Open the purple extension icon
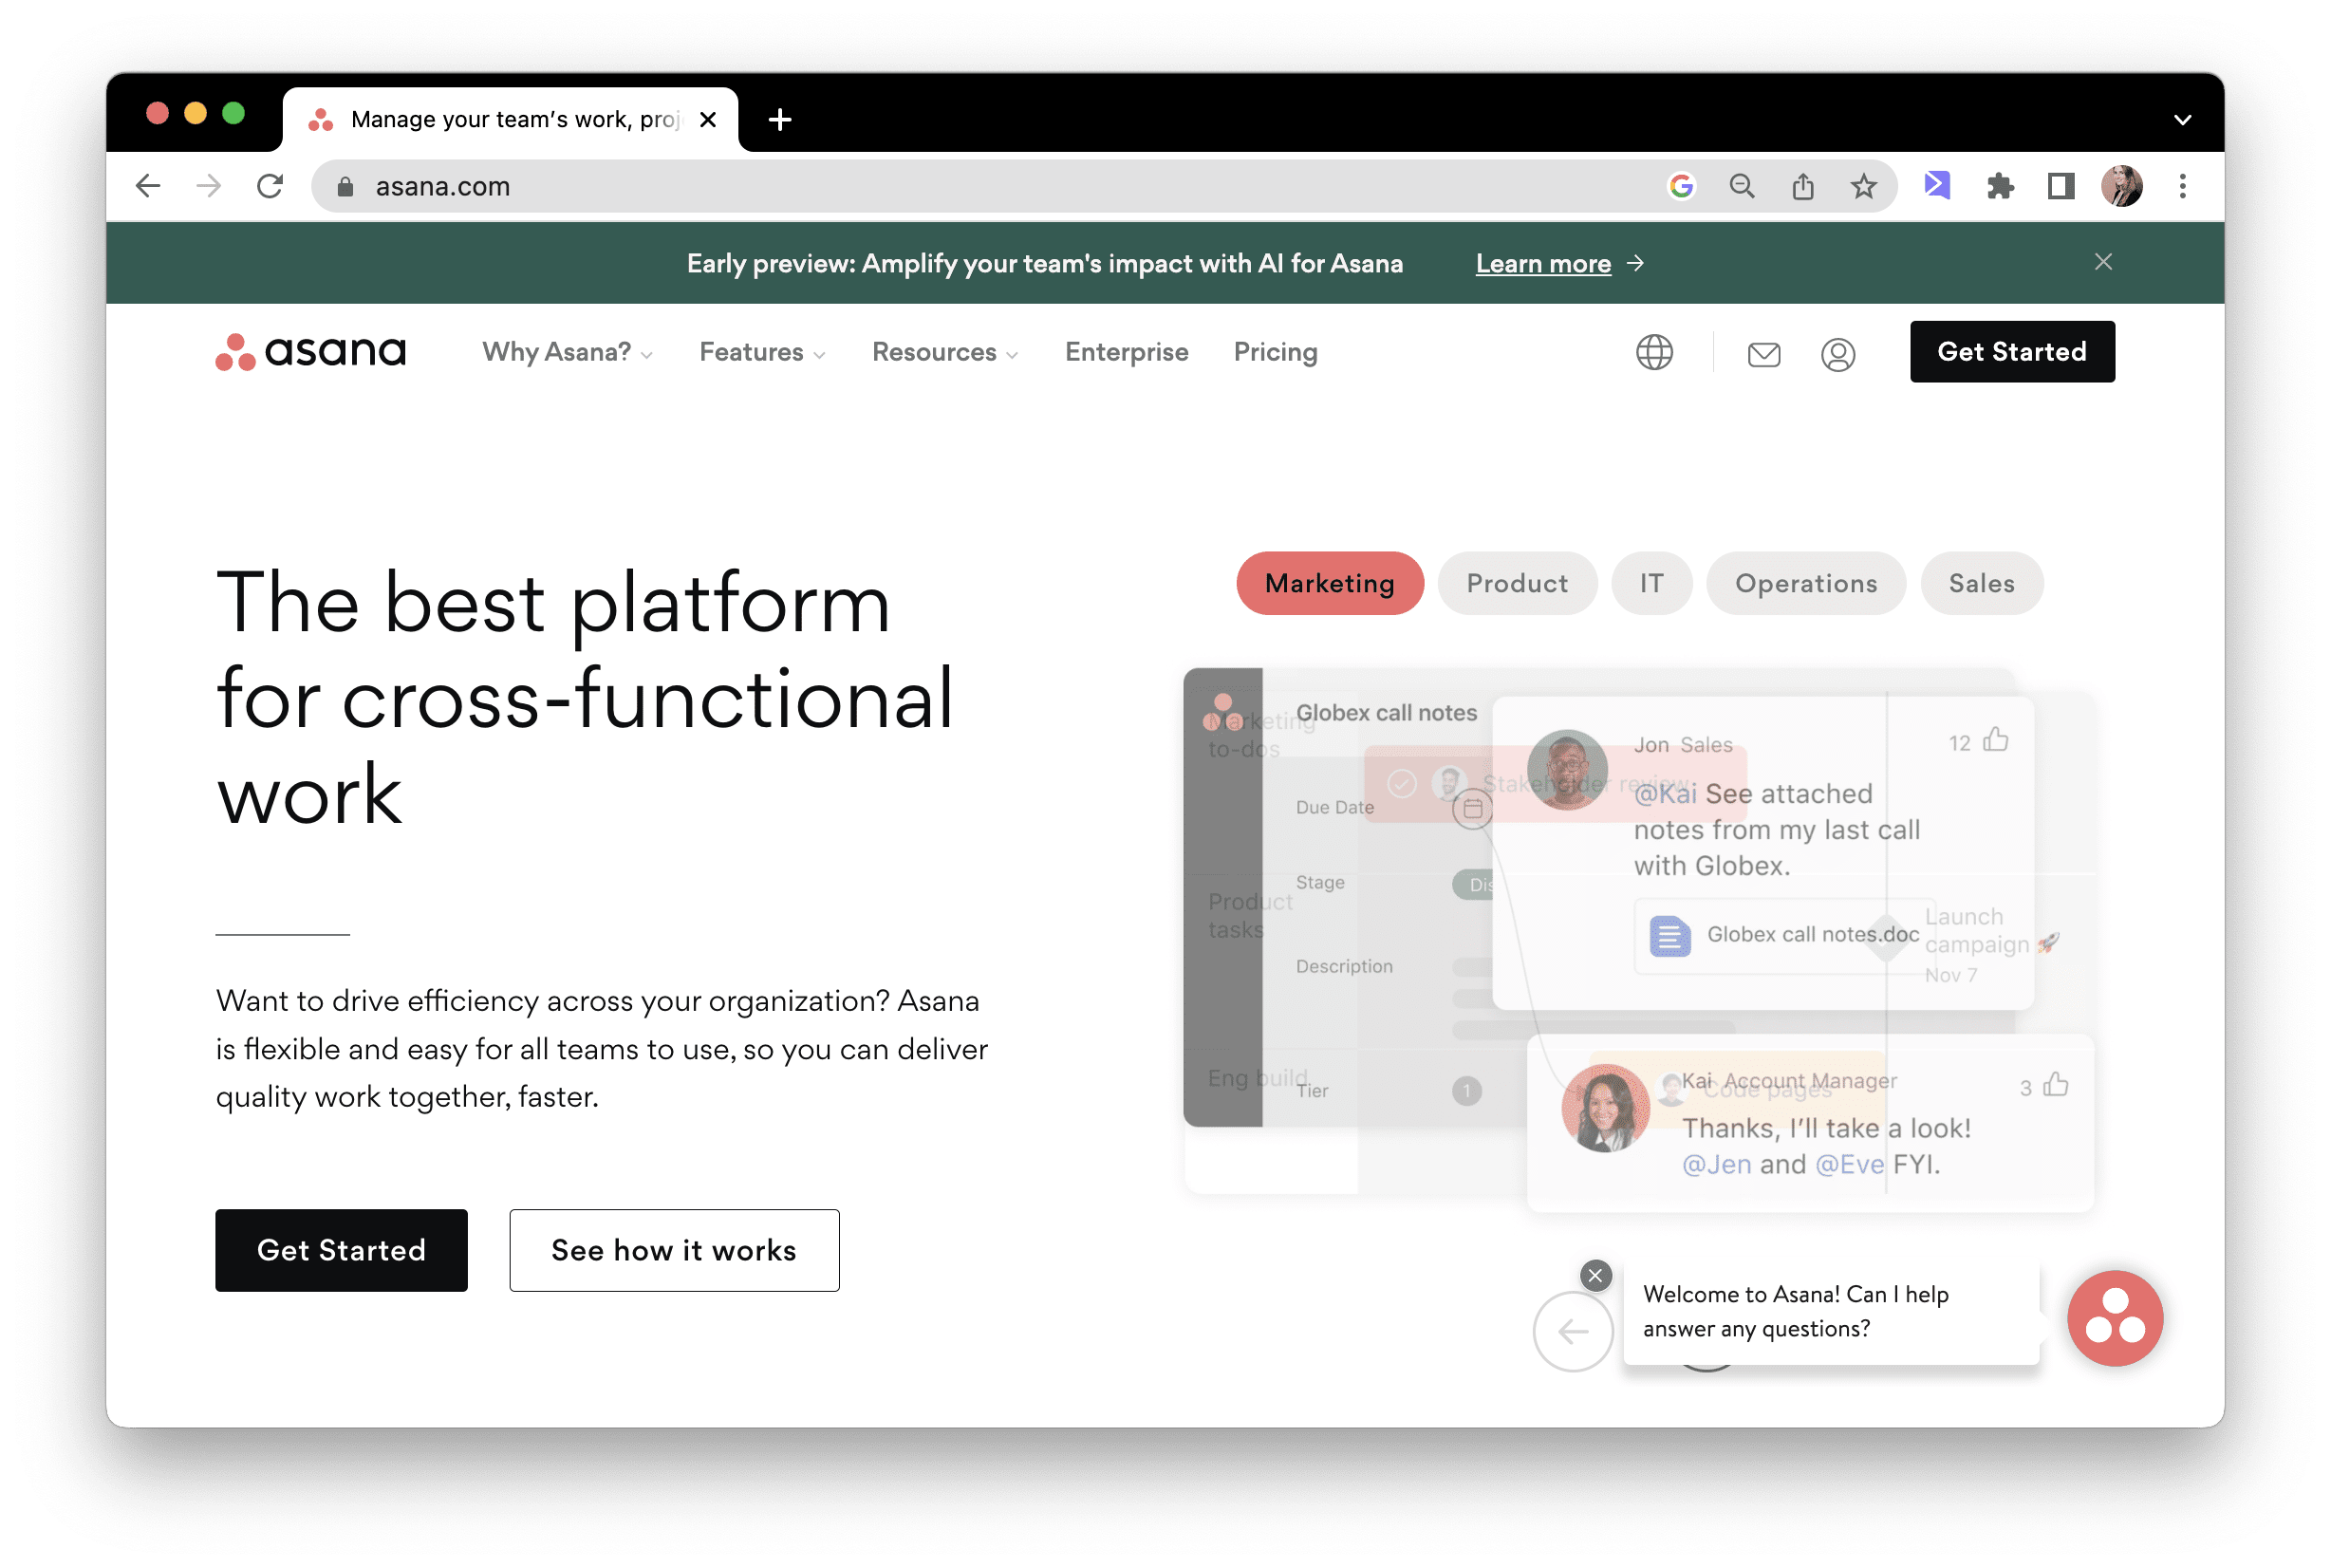The height and width of the screenshot is (1568, 2331). pos(1937,185)
